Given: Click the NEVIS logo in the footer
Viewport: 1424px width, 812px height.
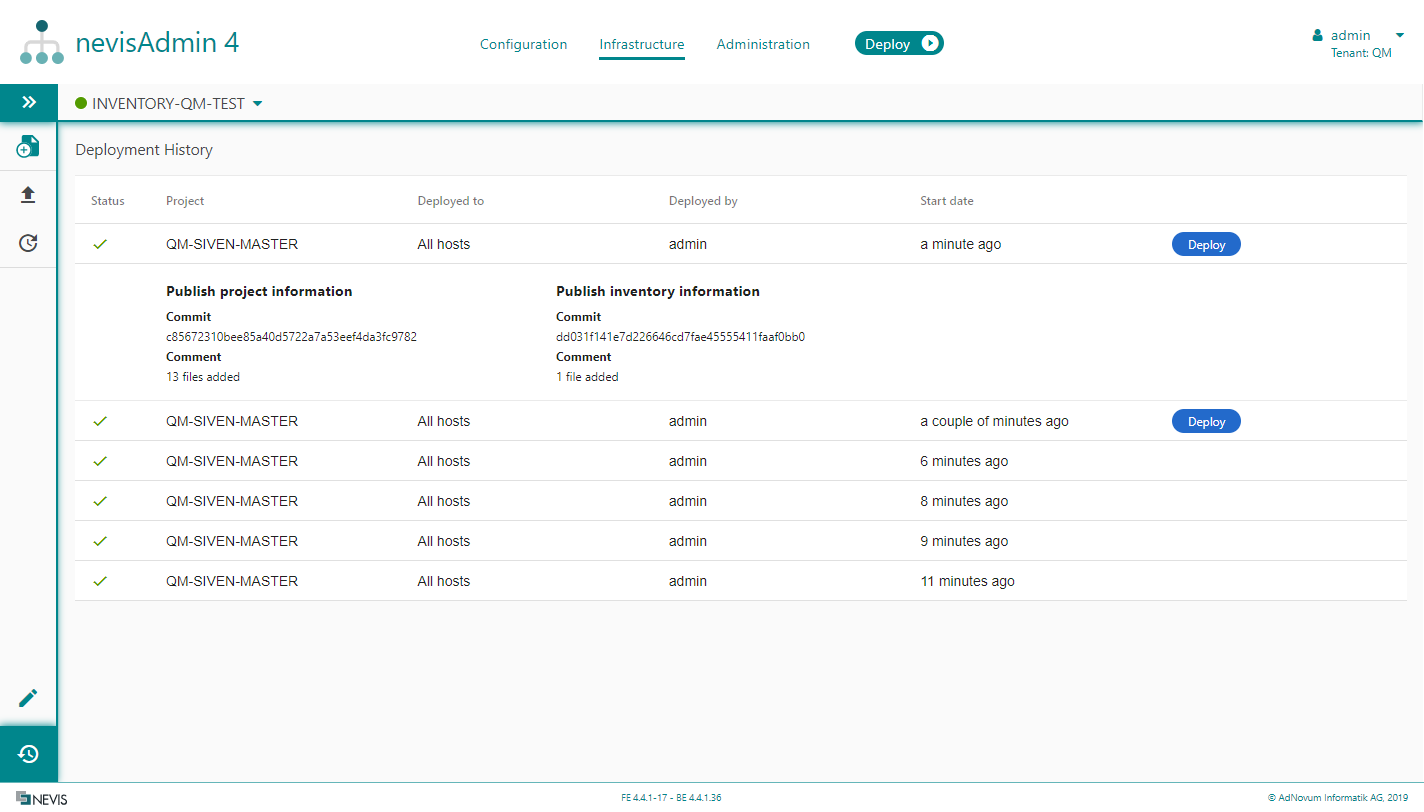Looking at the screenshot, I should pos(41,798).
